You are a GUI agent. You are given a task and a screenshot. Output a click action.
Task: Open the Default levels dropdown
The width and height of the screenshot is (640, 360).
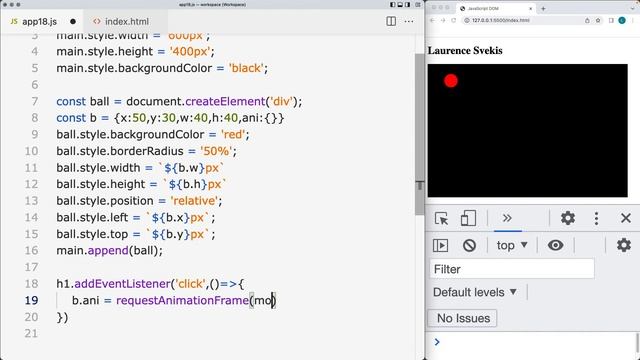click(x=475, y=292)
